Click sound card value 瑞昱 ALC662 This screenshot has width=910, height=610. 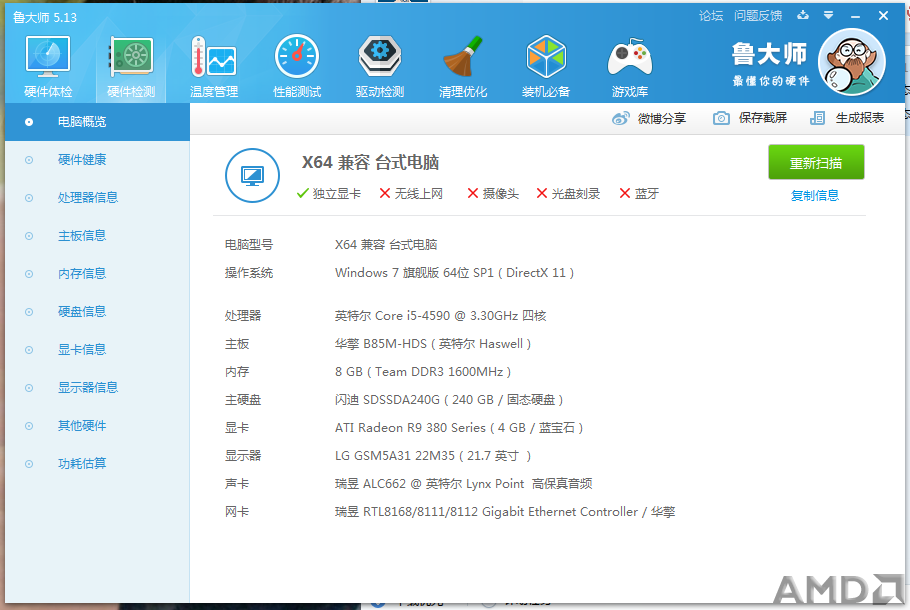[464, 484]
